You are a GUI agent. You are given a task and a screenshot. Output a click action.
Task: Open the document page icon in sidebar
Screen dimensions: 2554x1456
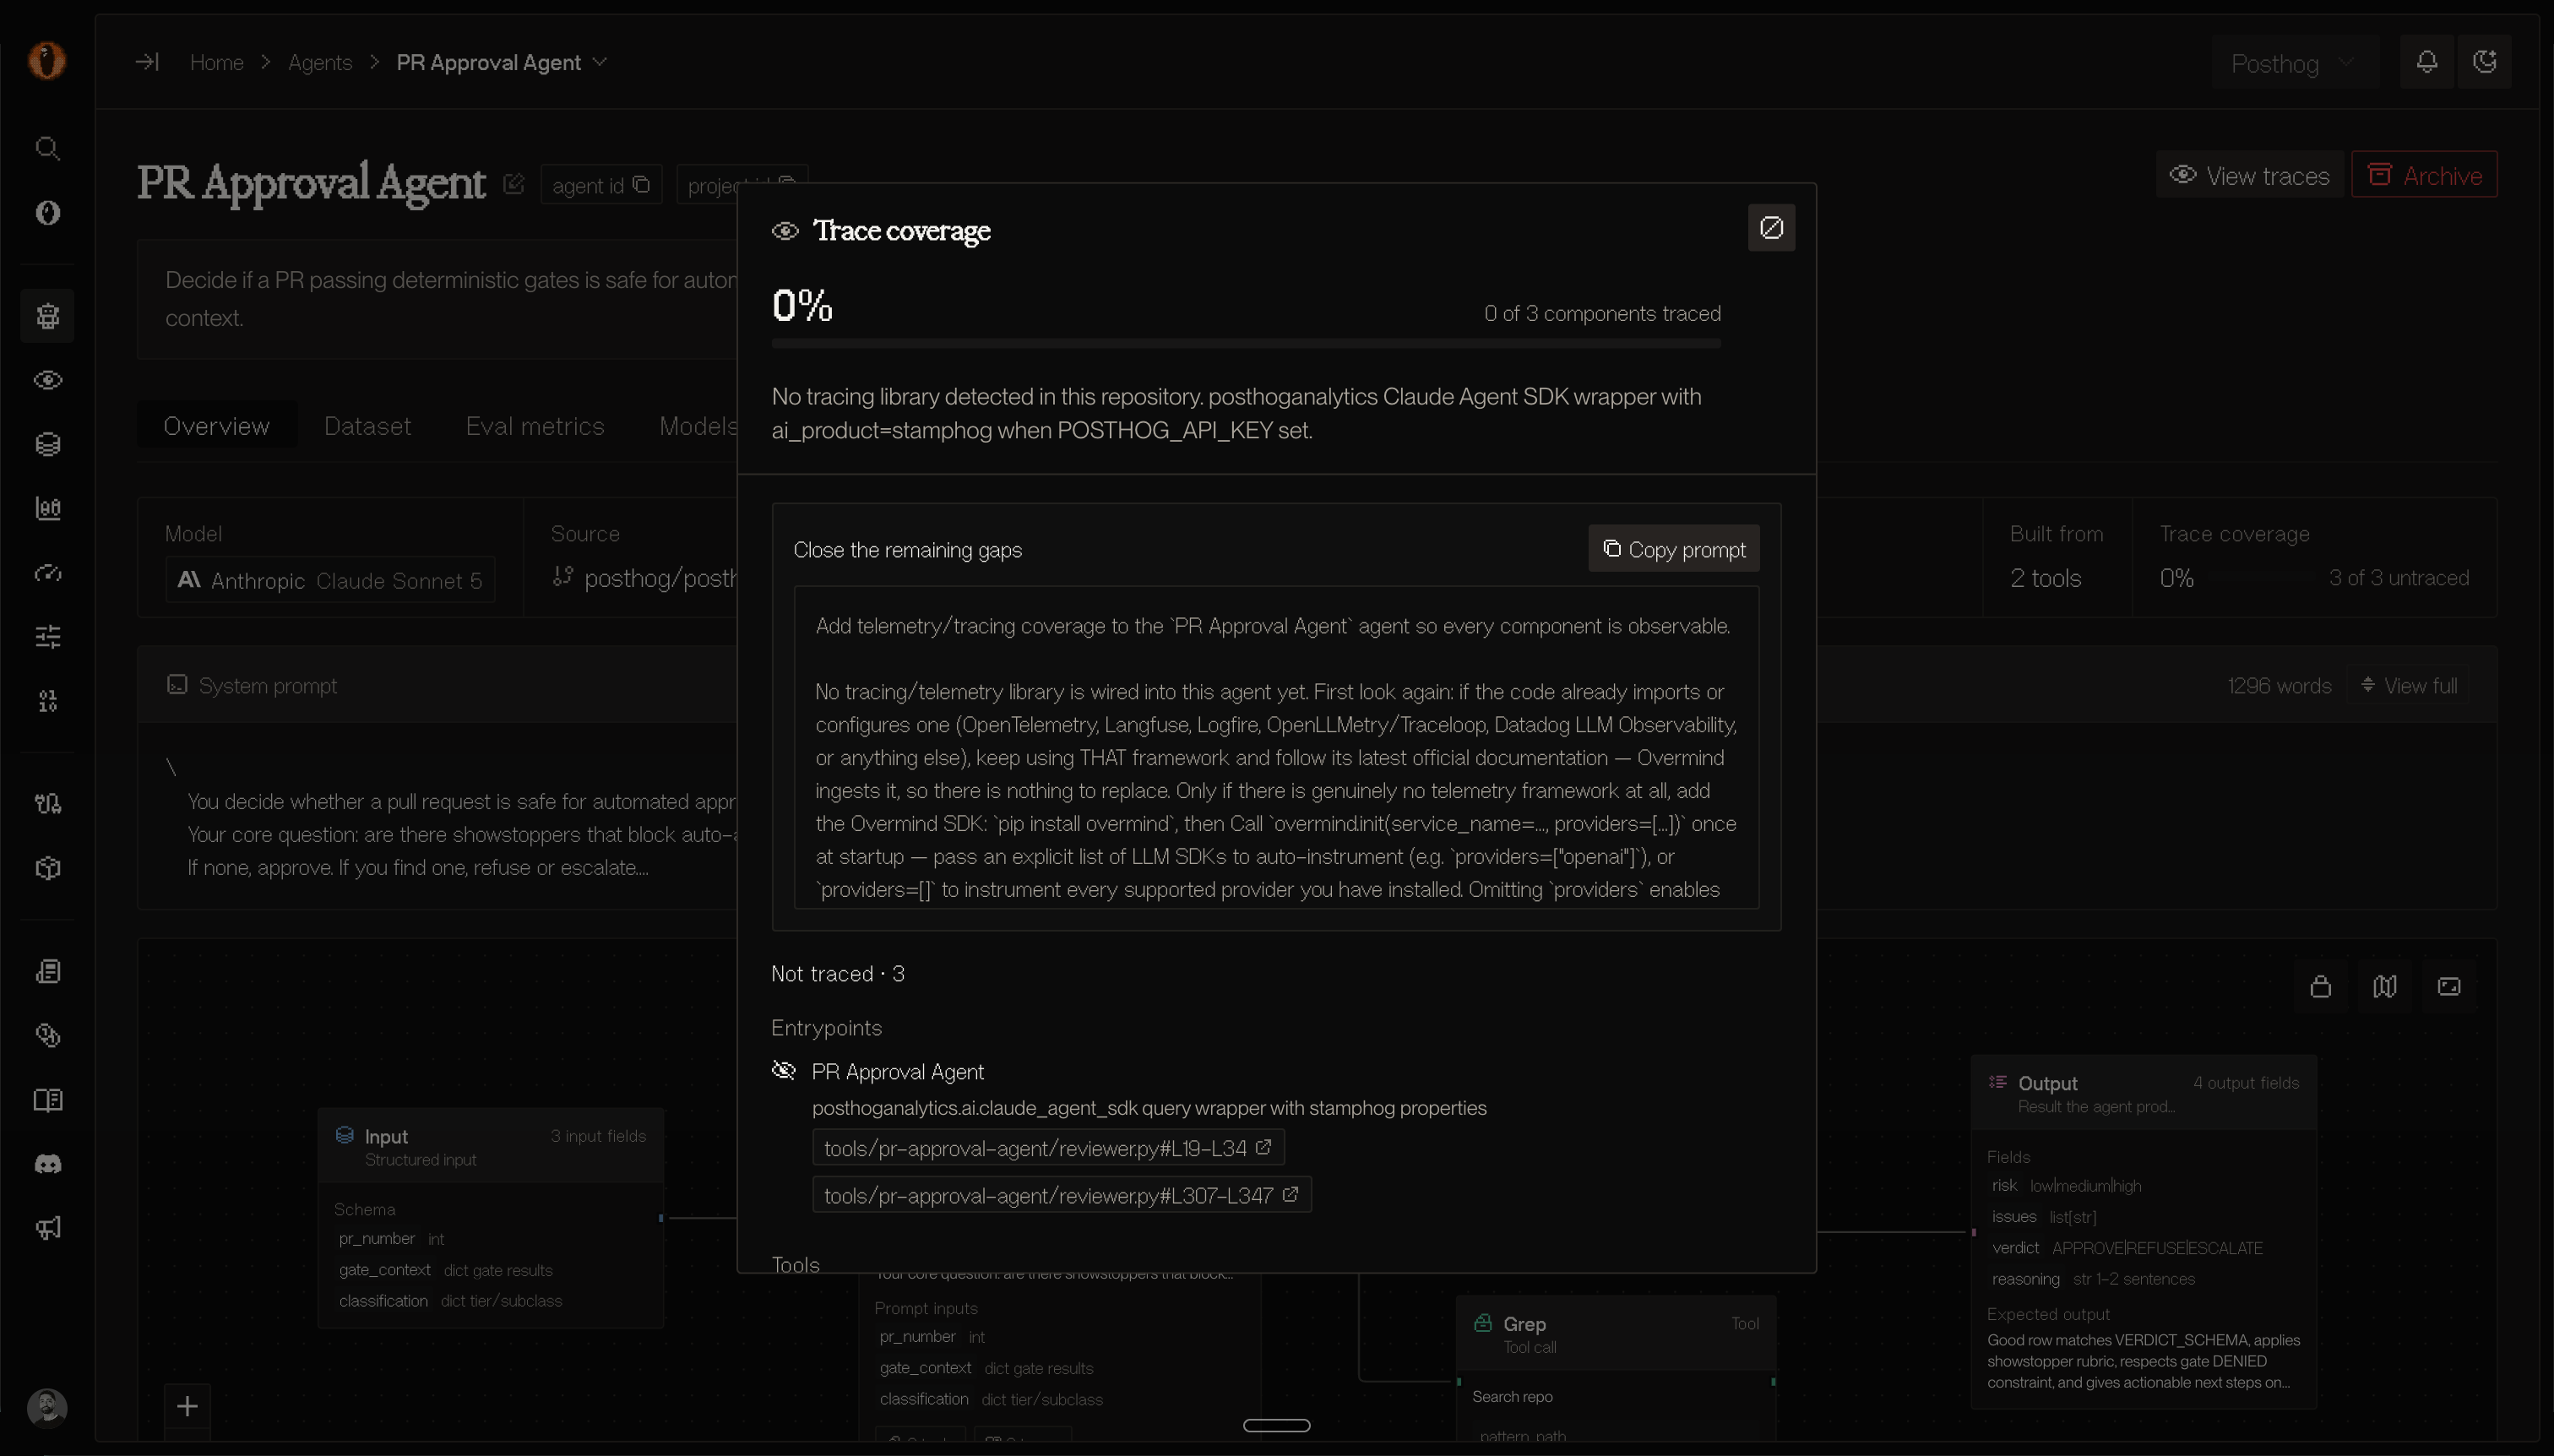(x=48, y=972)
